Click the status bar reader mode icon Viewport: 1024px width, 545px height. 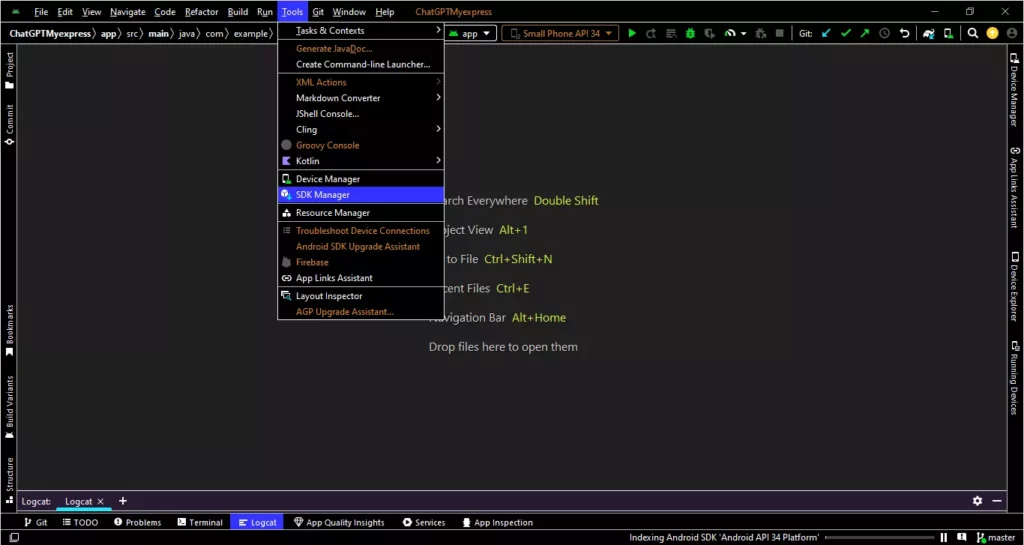click(x=963, y=537)
